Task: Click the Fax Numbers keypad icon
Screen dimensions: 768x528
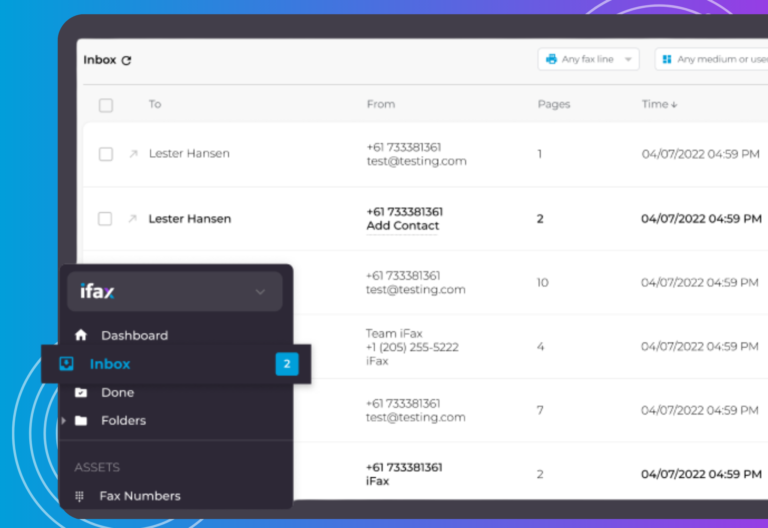Action: tap(79, 496)
